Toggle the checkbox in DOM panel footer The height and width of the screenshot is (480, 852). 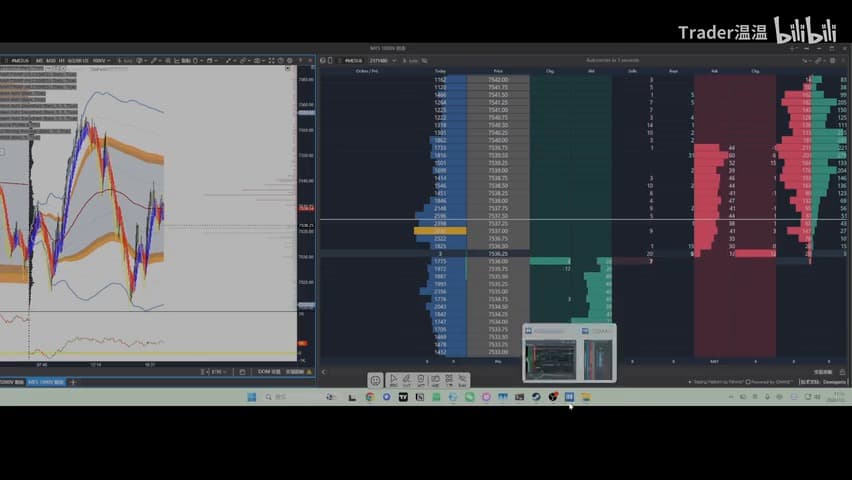tap(748, 382)
